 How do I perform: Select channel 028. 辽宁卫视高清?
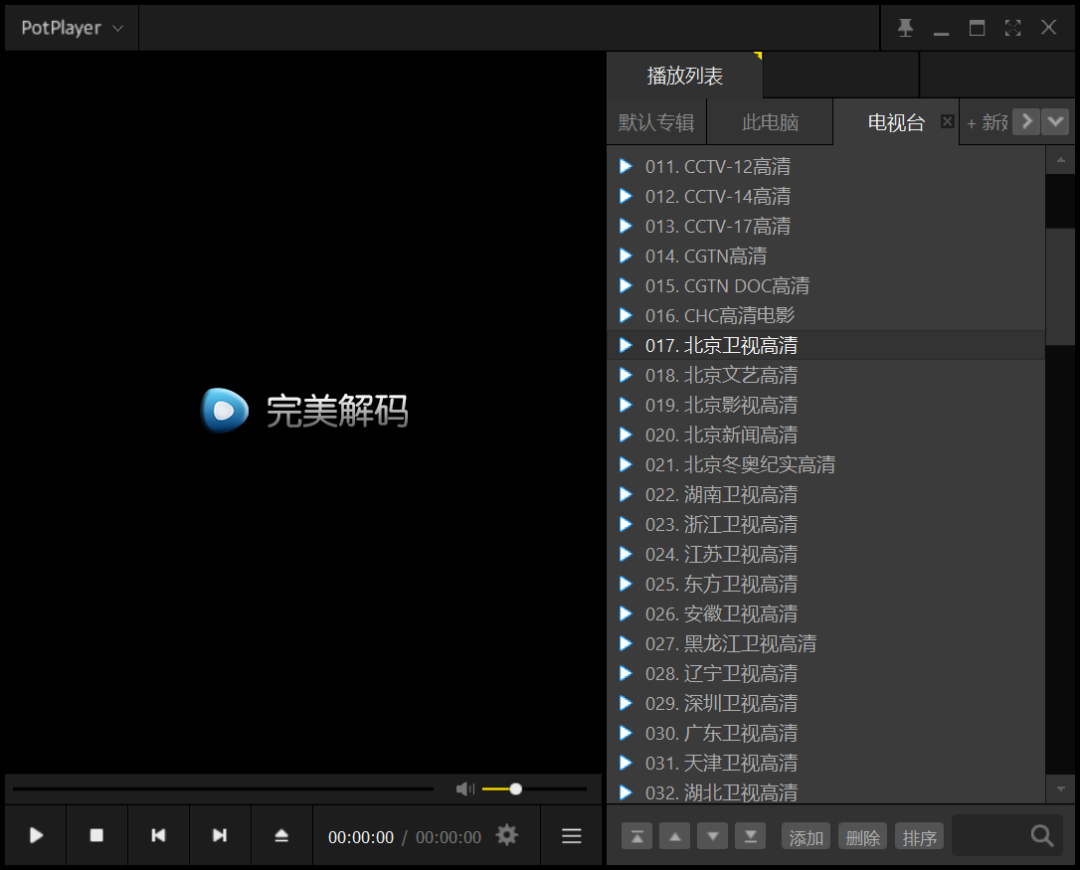pyautogui.click(x=827, y=674)
